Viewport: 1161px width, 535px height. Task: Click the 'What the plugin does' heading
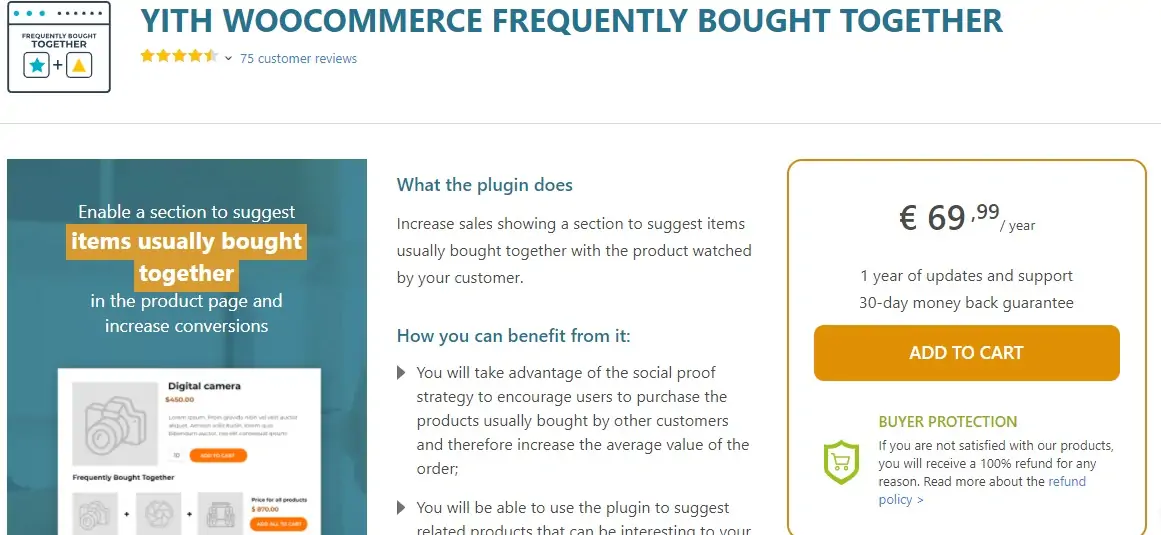[484, 185]
